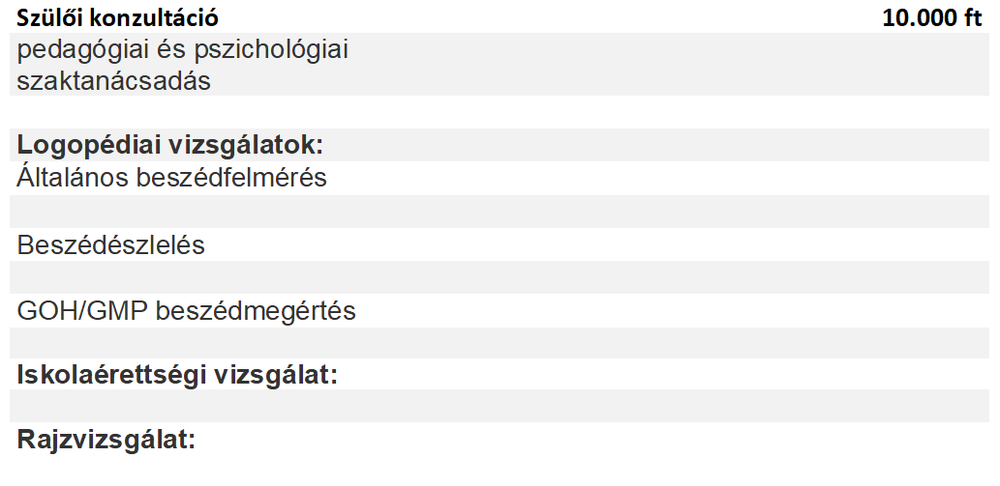The height and width of the screenshot is (486, 1000).
Task: Click empty gray row below Beszédészlelés
Action: point(500,277)
